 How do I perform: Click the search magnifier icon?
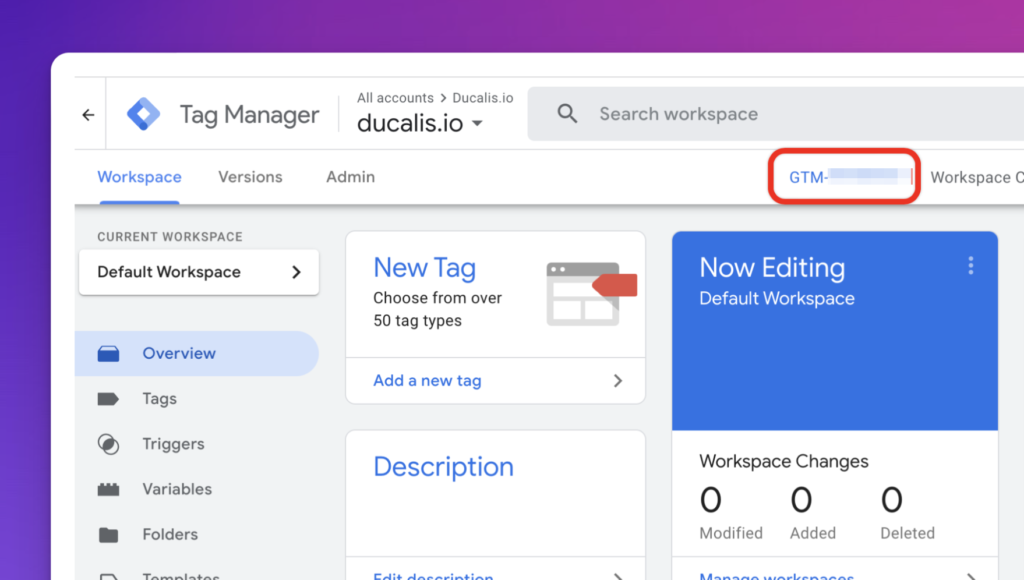point(567,114)
